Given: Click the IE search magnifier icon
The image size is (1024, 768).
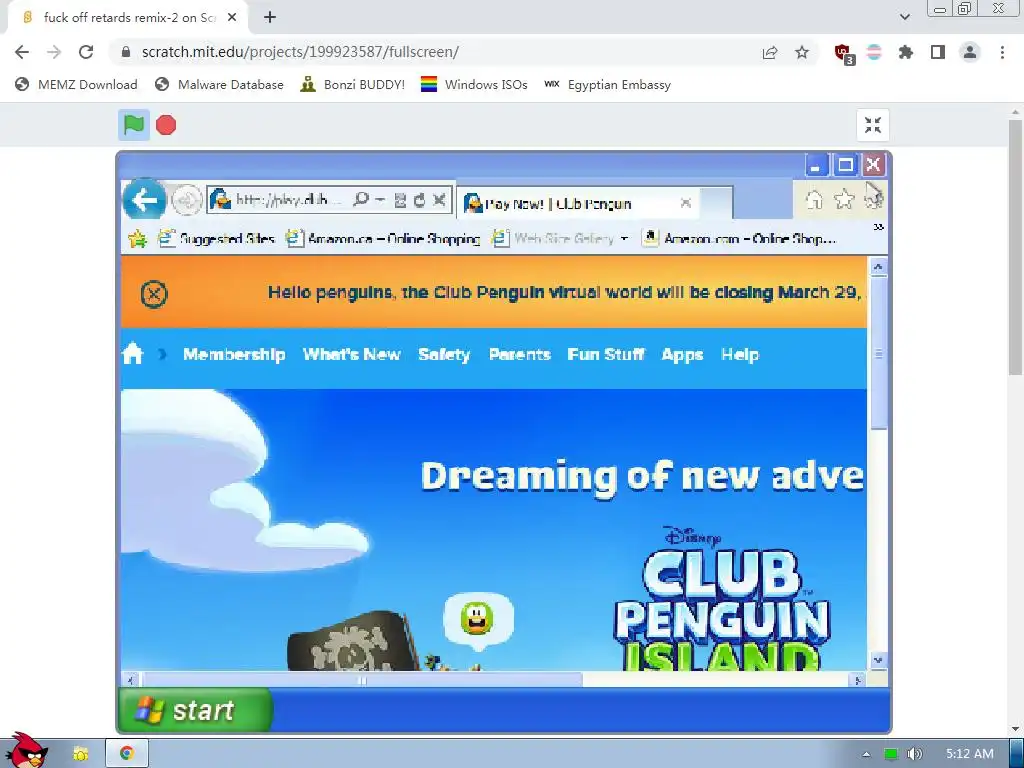Looking at the screenshot, I should click(360, 199).
